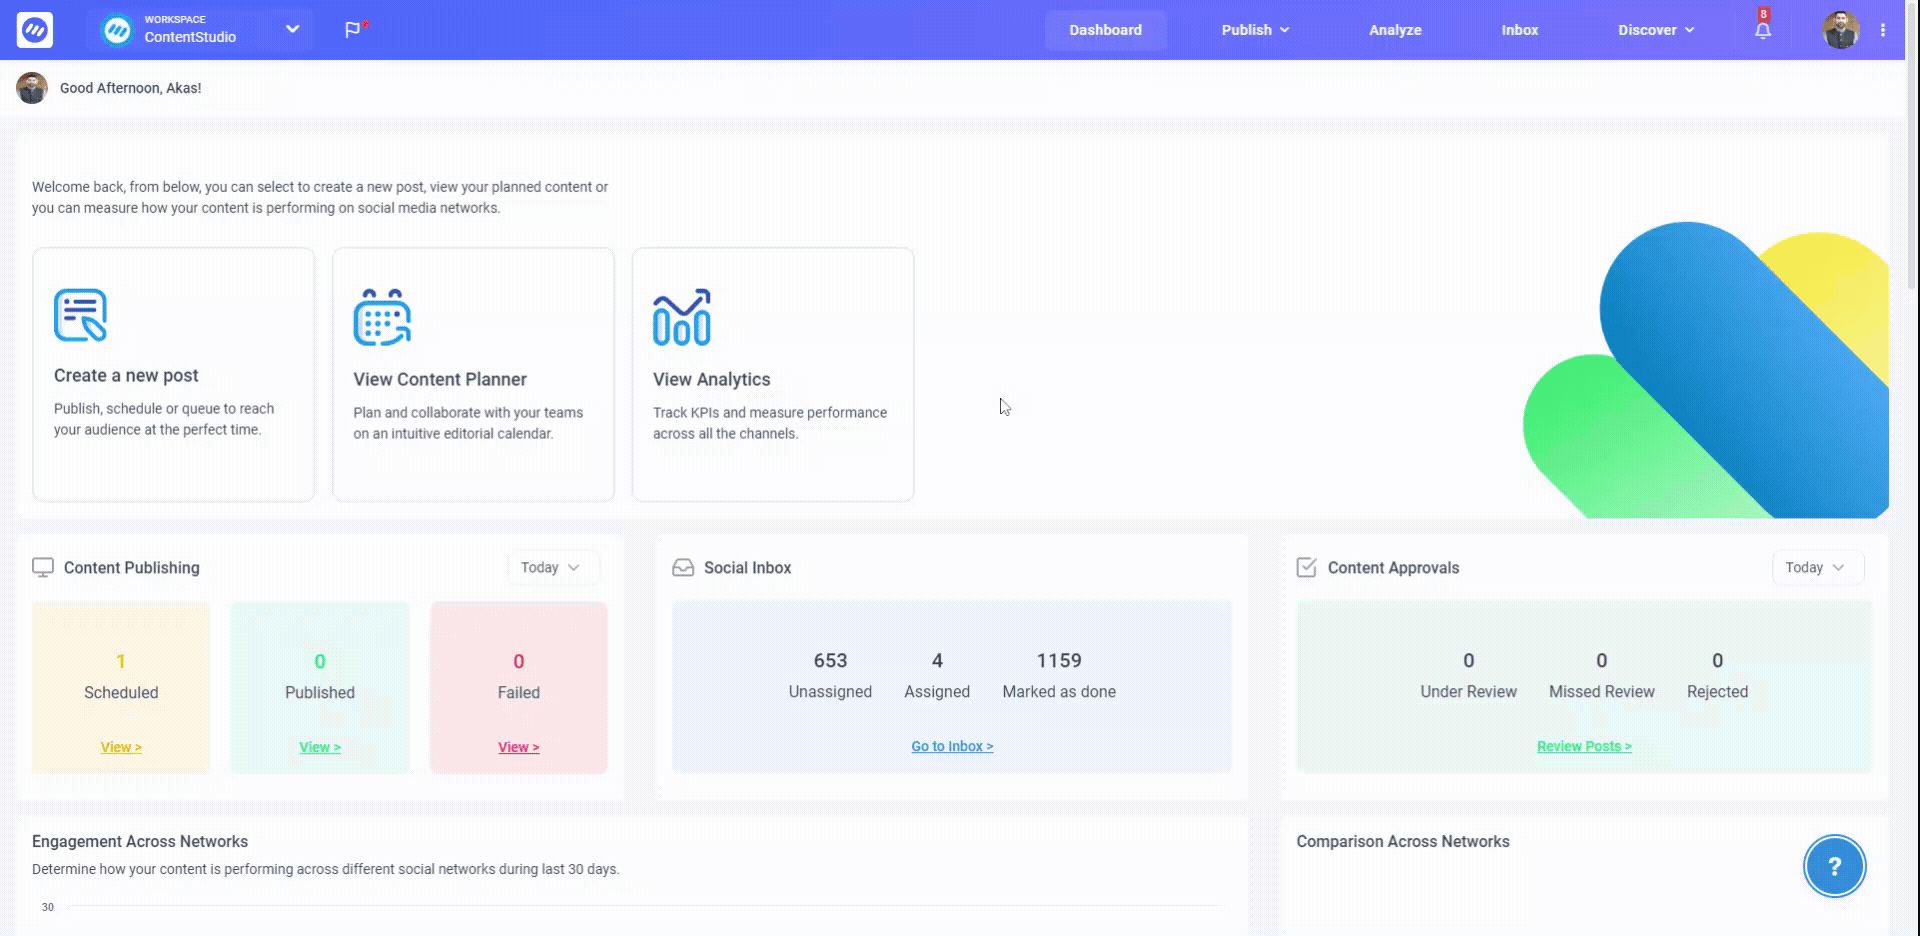Screen dimensions: 1920x936
Task: Click the View Content Planner calendar icon
Action: (x=382, y=317)
